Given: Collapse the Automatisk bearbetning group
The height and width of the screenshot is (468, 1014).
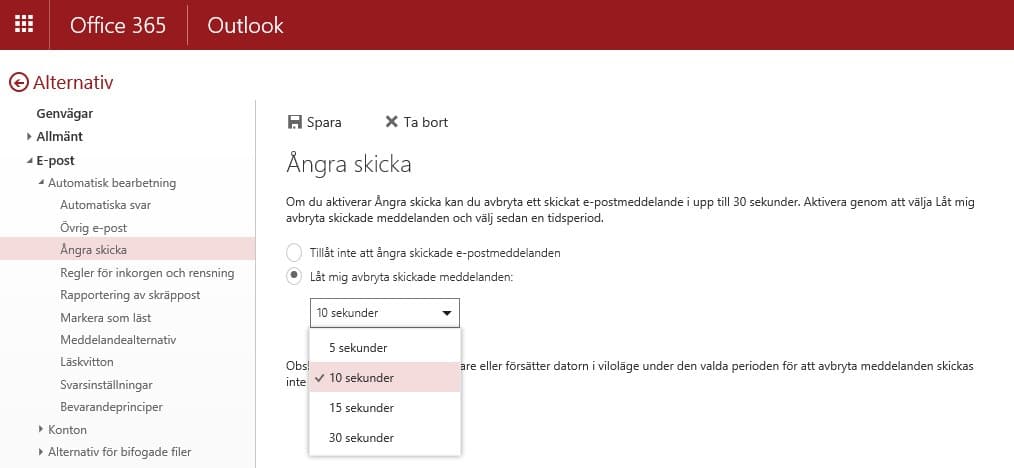Looking at the screenshot, I should tap(41, 183).
